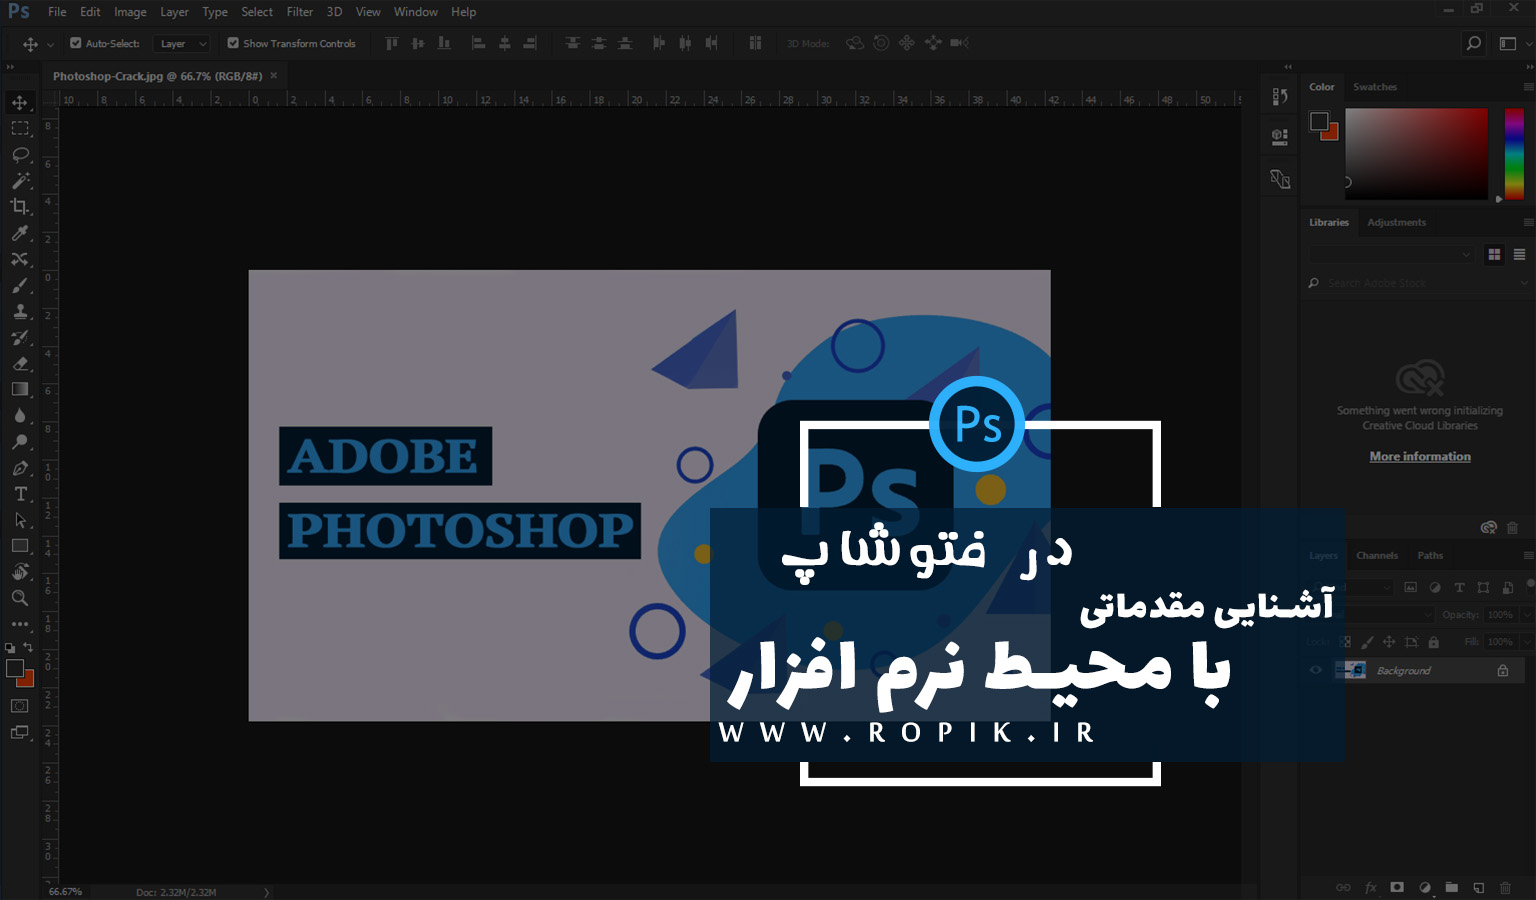Open the Window menu
The image size is (1536, 900).
pos(415,12)
